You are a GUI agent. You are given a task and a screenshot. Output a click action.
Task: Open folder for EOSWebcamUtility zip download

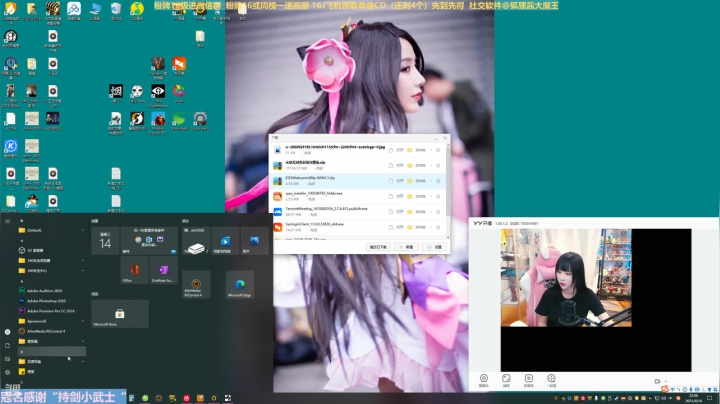click(417, 181)
